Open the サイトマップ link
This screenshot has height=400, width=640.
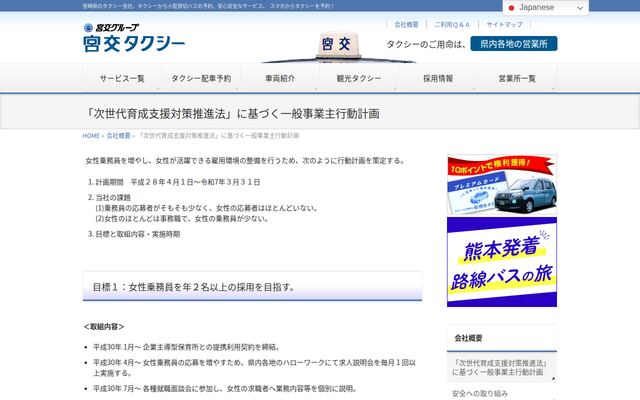[504, 24]
